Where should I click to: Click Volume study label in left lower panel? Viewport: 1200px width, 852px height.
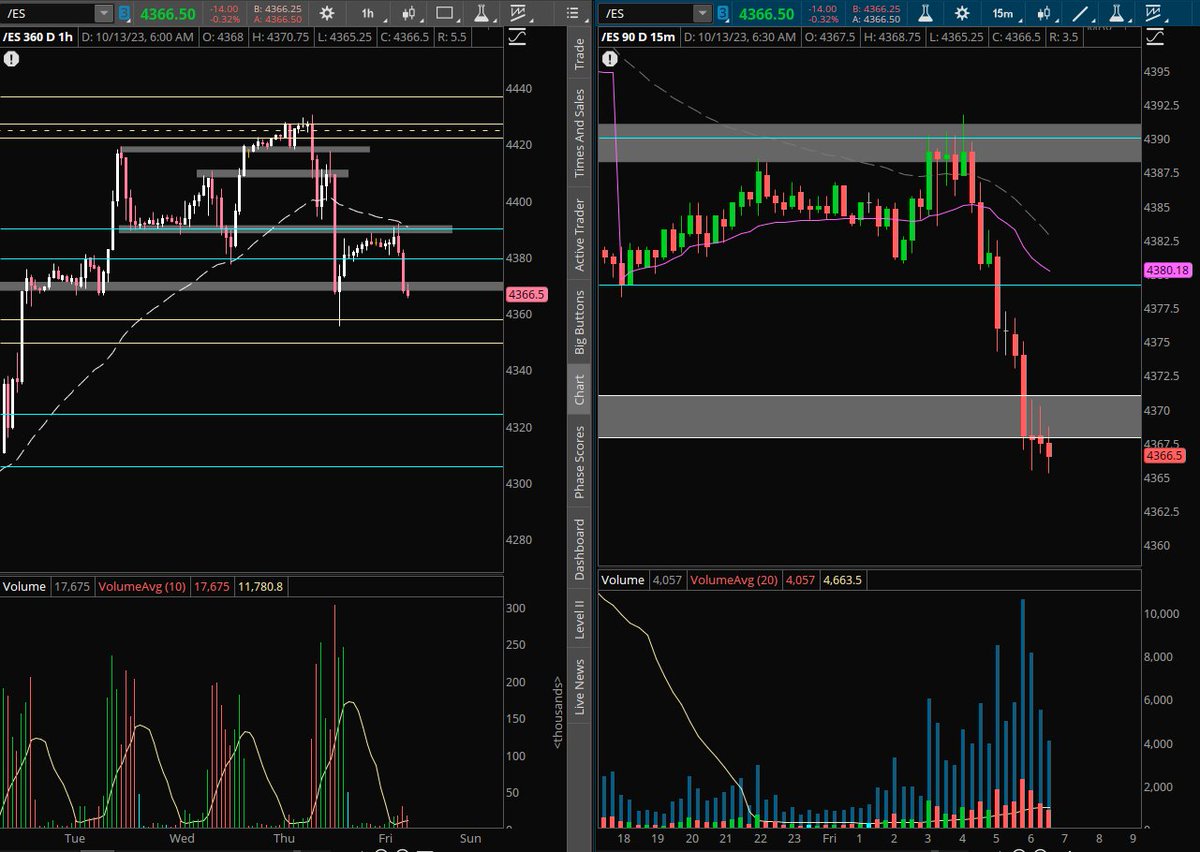click(x=24, y=587)
